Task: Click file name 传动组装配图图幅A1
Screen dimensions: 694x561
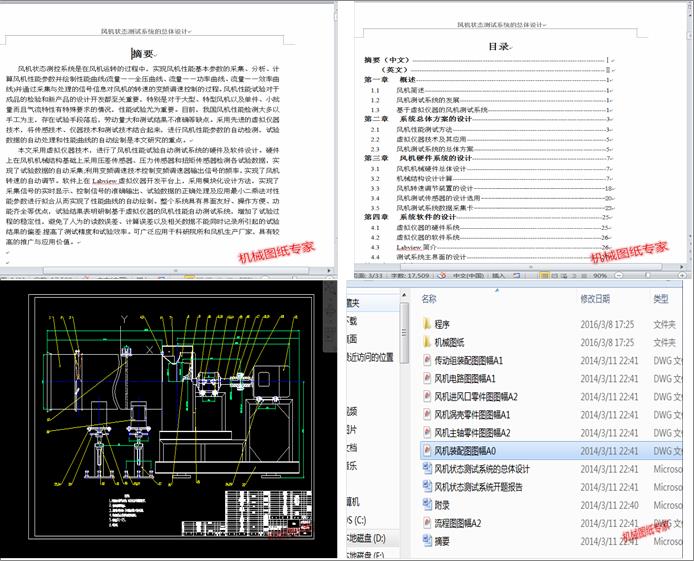Action: click(468, 360)
